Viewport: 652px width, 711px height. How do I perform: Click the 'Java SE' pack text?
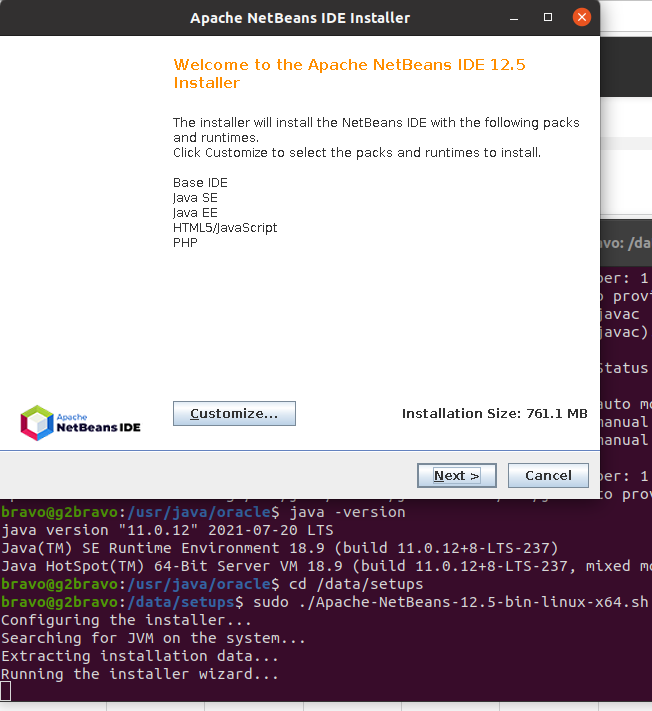pyautogui.click(x=195, y=198)
